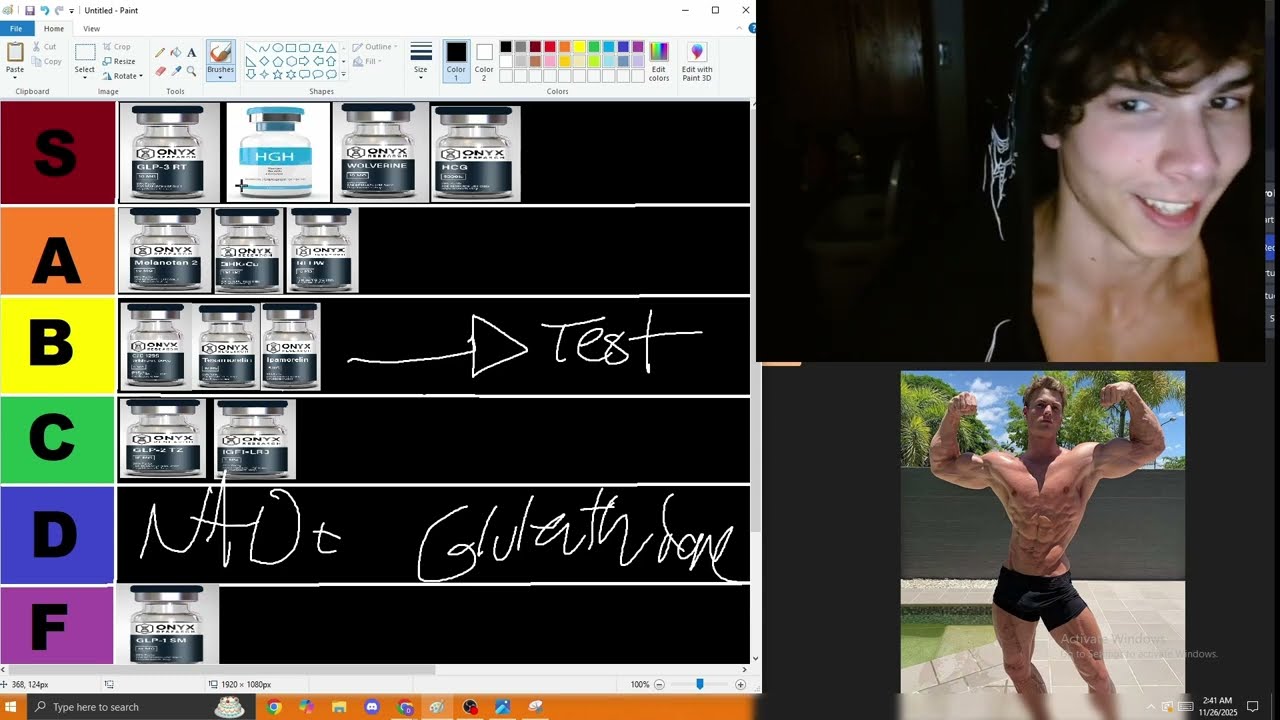The image size is (1280, 720).
Task: Pick the black palette swatch
Action: tap(506, 47)
